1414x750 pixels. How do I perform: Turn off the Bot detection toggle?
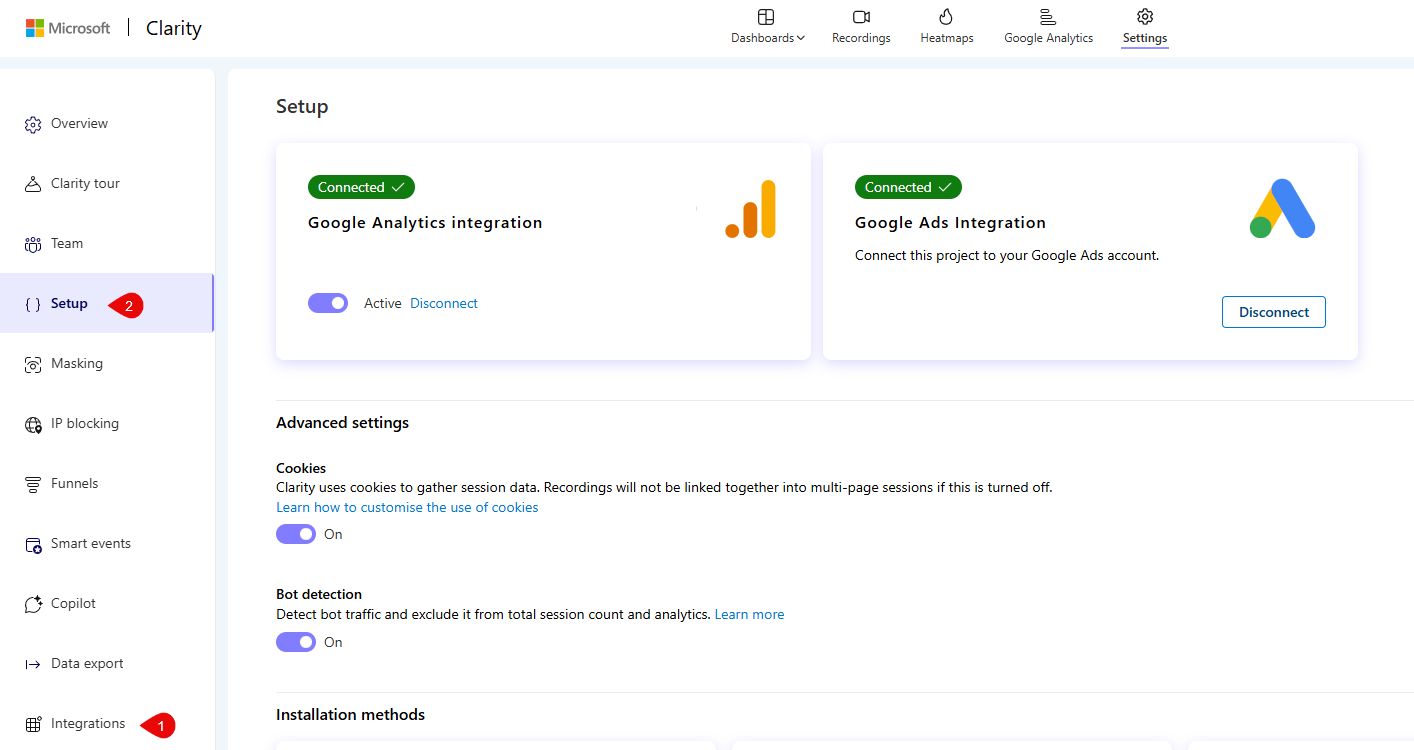click(296, 642)
